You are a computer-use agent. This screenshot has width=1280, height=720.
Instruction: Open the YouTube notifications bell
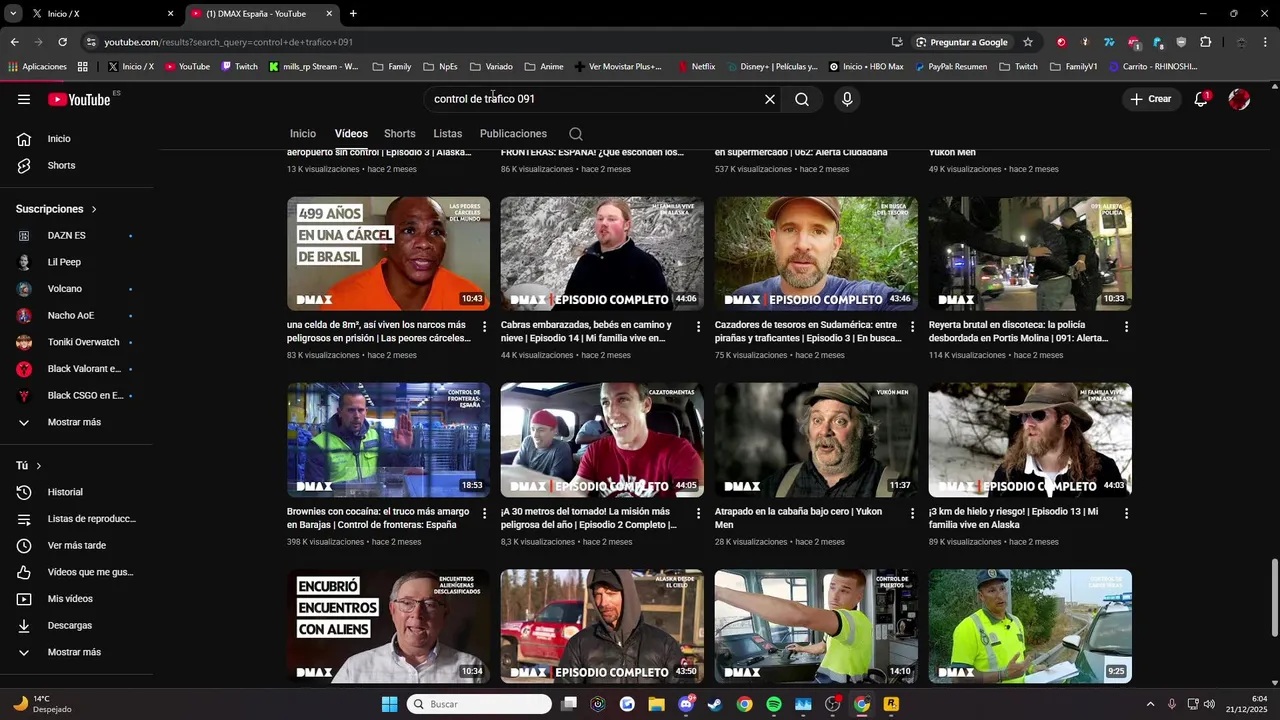click(x=1201, y=99)
